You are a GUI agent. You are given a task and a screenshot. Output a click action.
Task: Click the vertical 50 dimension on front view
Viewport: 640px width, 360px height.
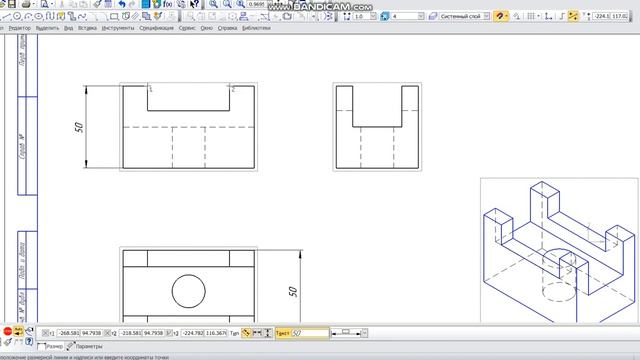[79, 127]
